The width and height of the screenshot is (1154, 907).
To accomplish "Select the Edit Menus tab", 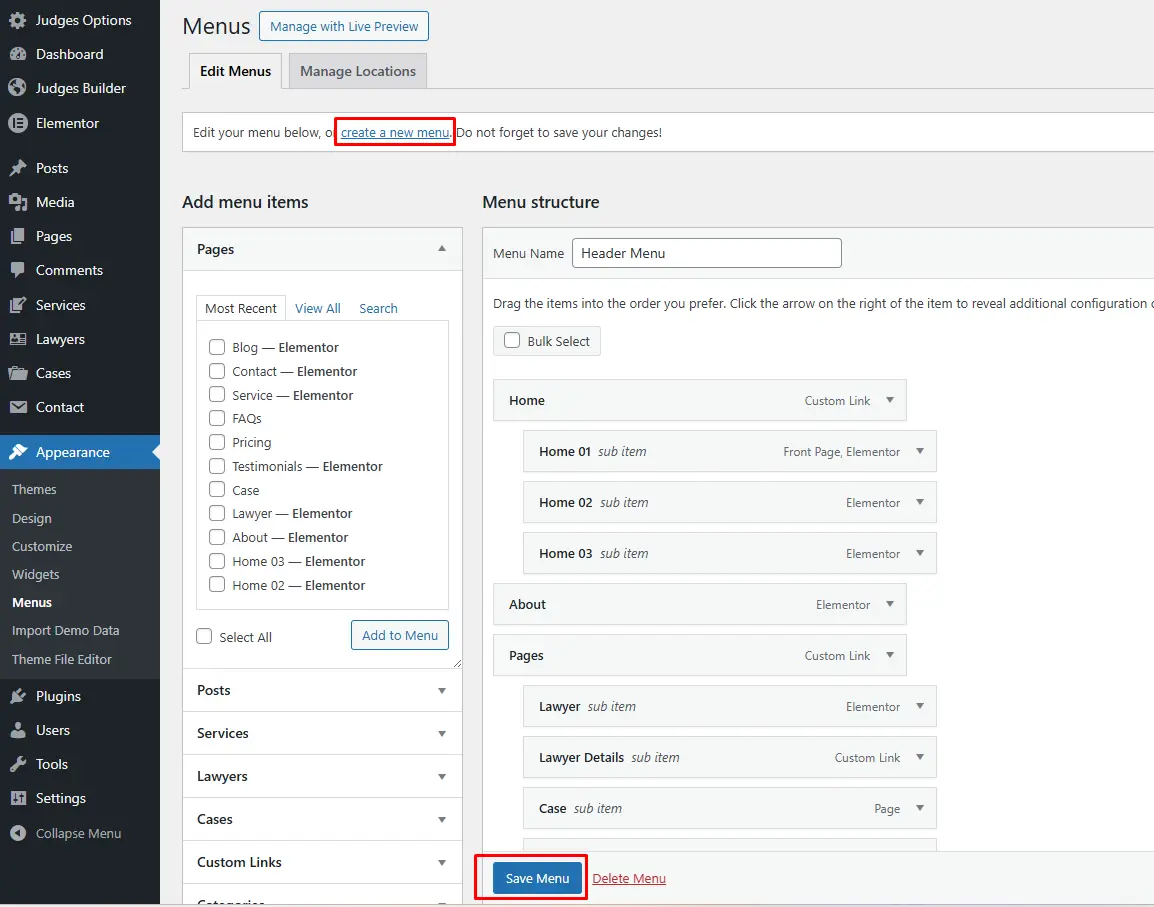I will [x=236, y=71].
